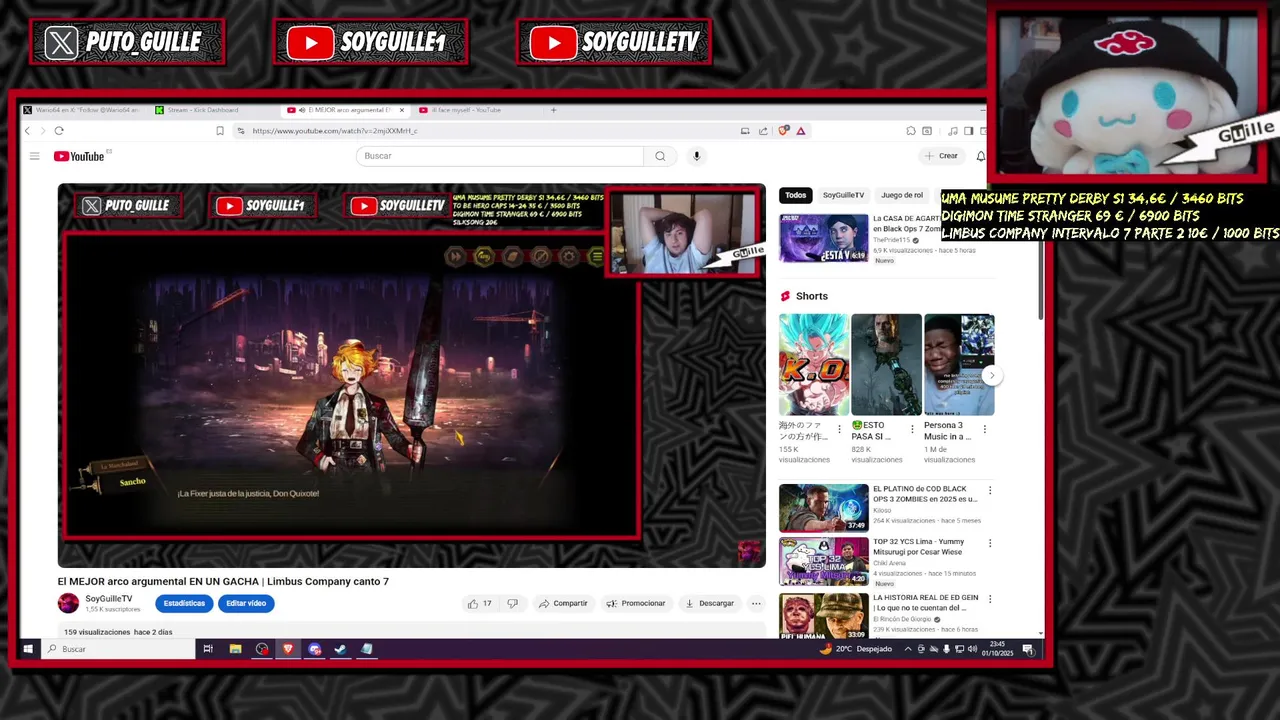The height and width of the screenshot is (720, 1280).
Task: Open the browser extensions puzzle icon
Action: pos(911,131)
